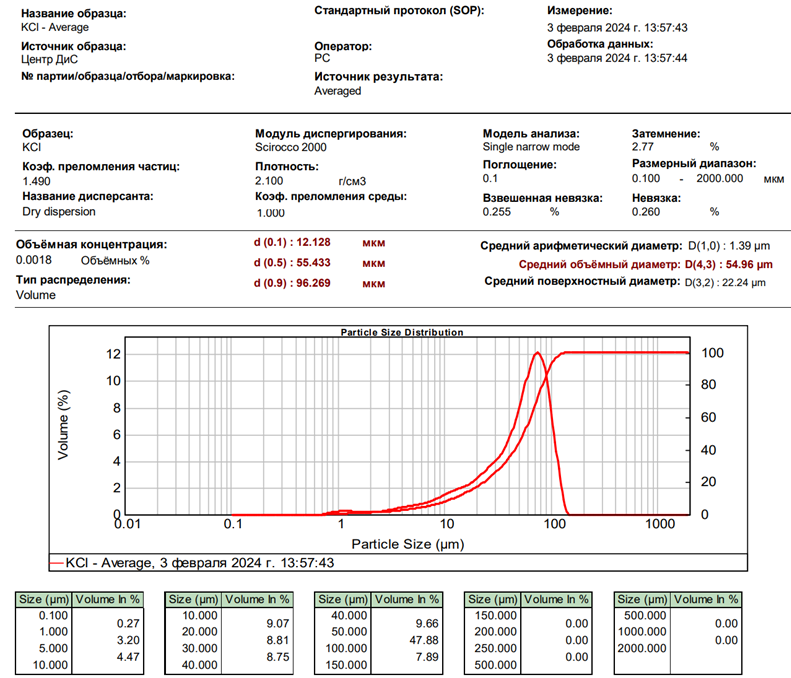The width and height of the screenshot is (791, 678).
Task: Click the particle refractive index value 1.490
Action: tap(36, 181)
